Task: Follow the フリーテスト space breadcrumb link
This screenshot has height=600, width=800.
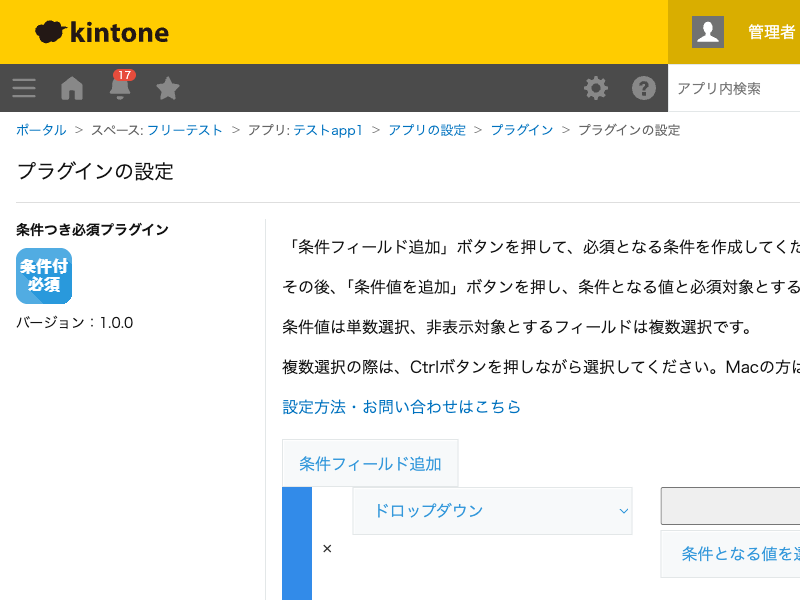Action: [185, 130]
